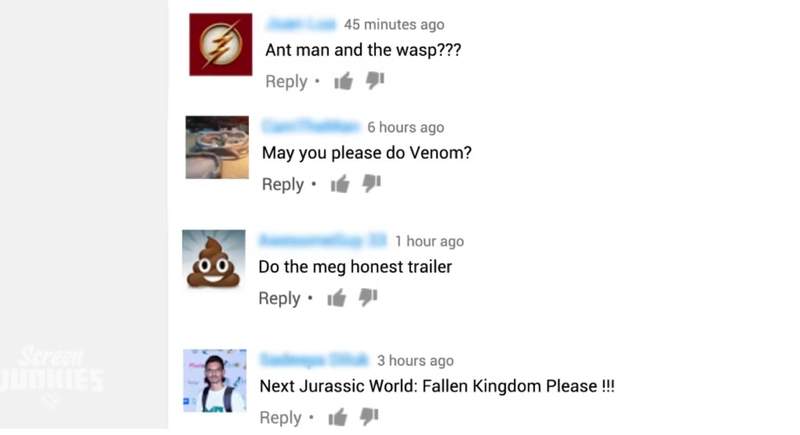Like the Jurassic World: Fallen Kingdom comment

pyautogui.click(x=338, y=417)
